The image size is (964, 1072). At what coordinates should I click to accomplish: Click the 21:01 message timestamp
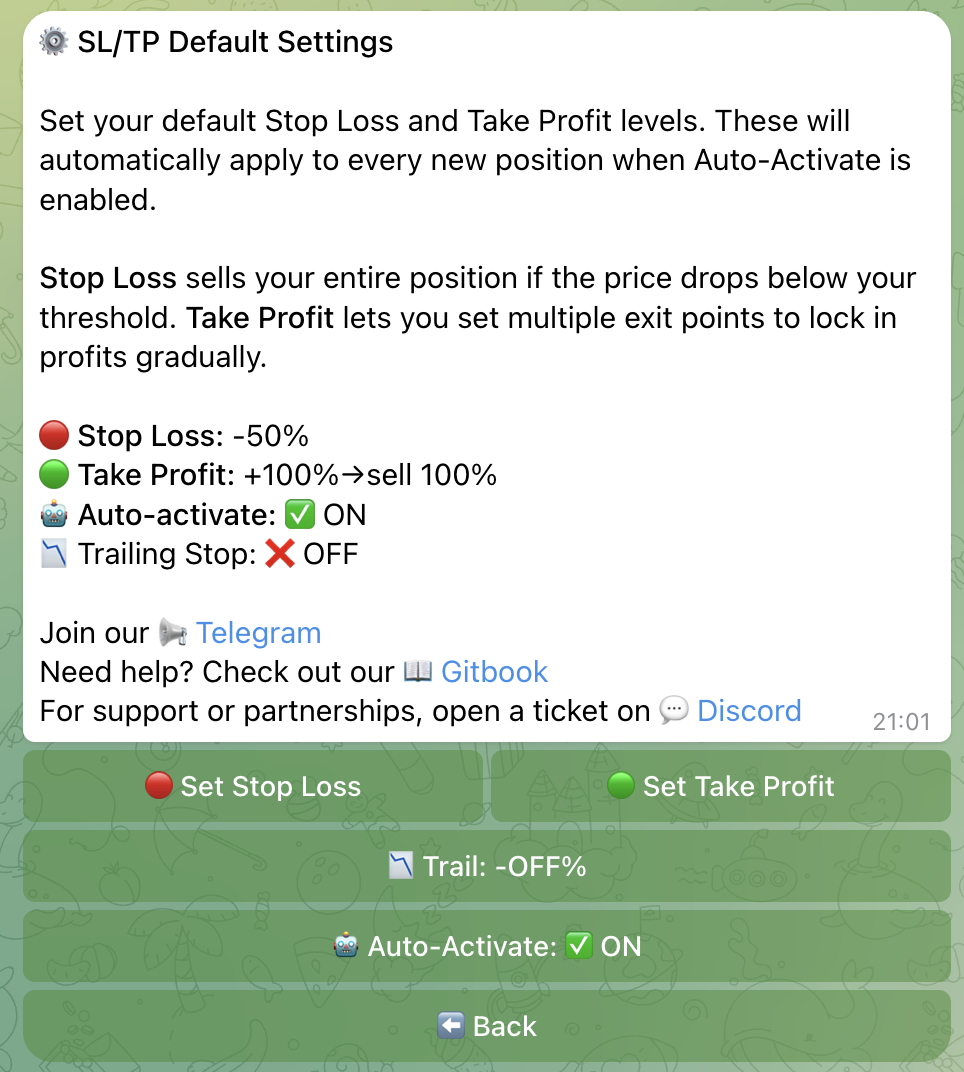(x=900, y=721)
